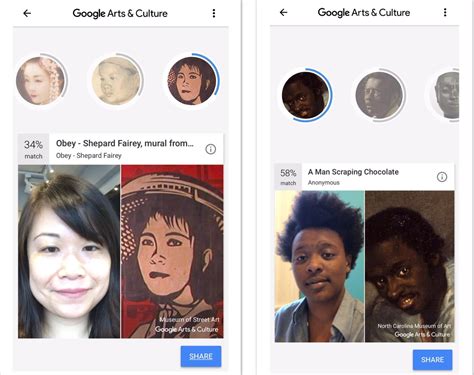Open three-dot menu on left phone
474x375 pixels.
coord(214,13)
